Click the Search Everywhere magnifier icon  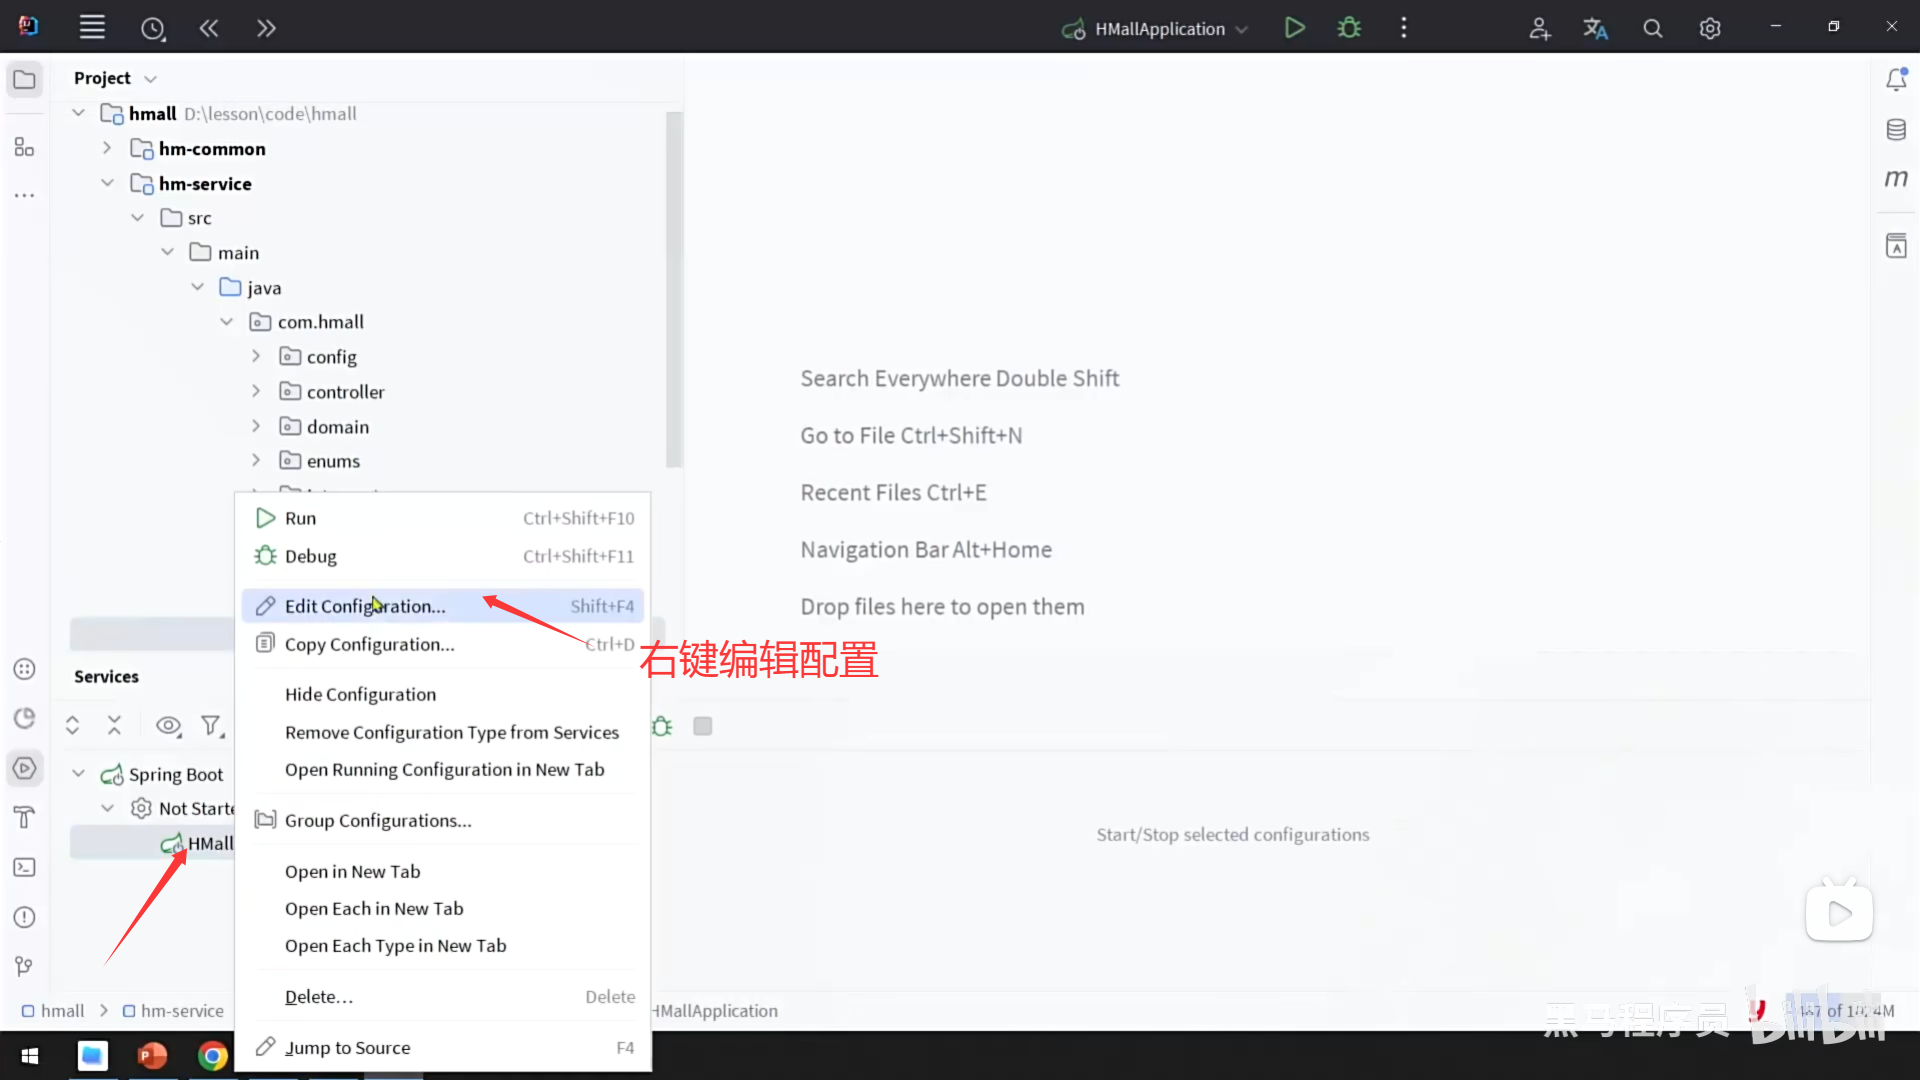(1652, 27)
